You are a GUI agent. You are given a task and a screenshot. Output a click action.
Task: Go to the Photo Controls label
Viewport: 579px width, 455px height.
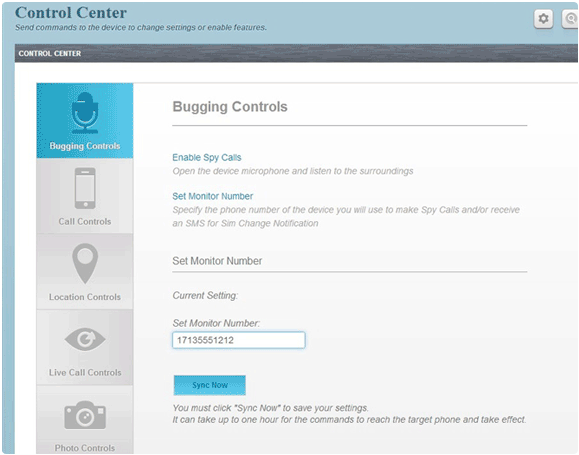pyautogui.click(x=85, y=448)
